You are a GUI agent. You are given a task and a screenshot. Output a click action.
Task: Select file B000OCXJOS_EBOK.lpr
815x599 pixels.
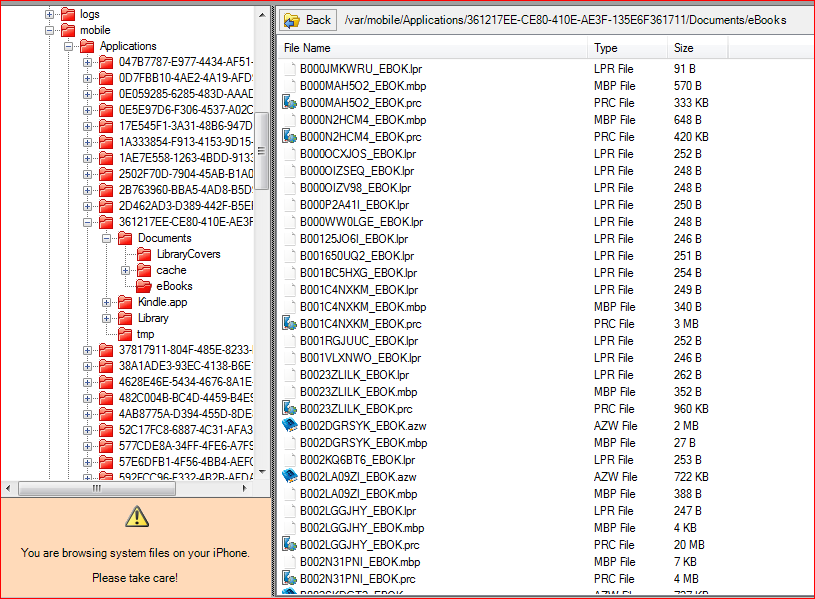[x=358, y=154]
